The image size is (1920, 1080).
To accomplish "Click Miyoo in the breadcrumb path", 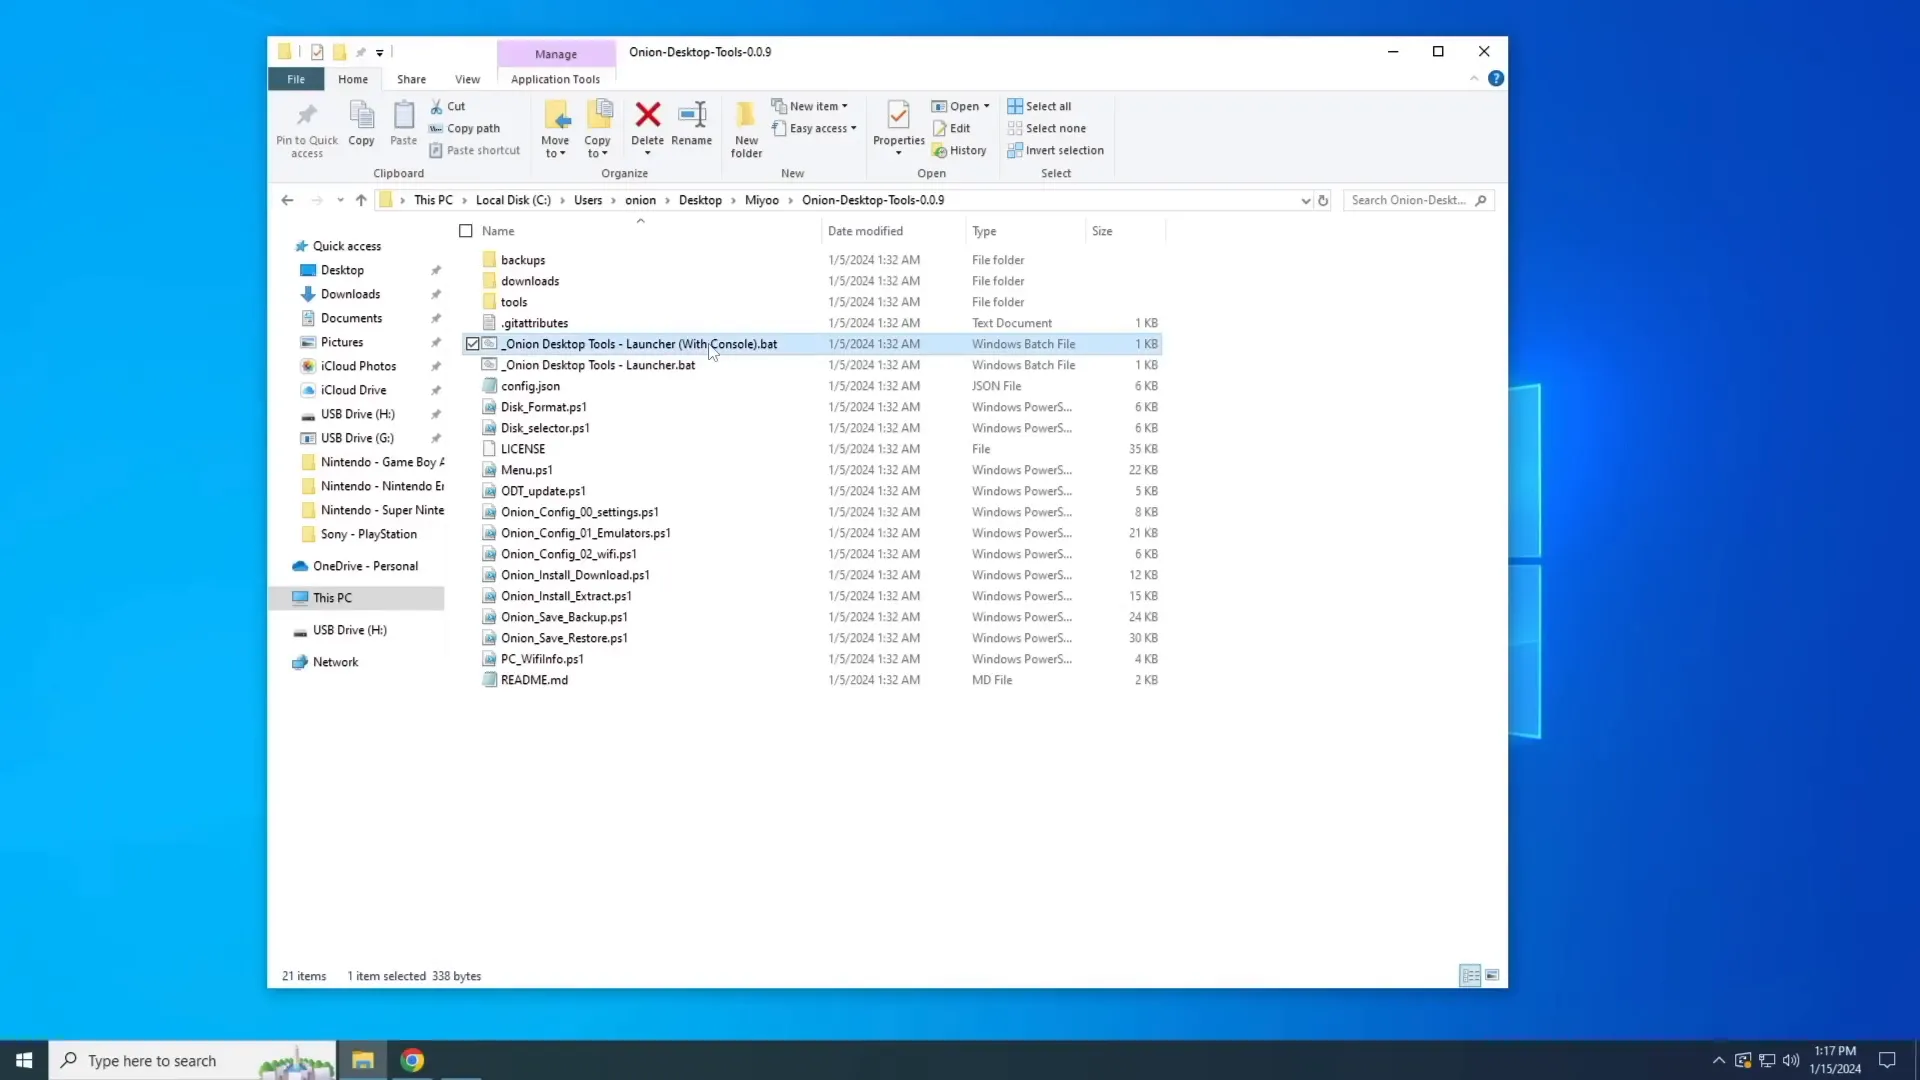I will coord(762,200).
